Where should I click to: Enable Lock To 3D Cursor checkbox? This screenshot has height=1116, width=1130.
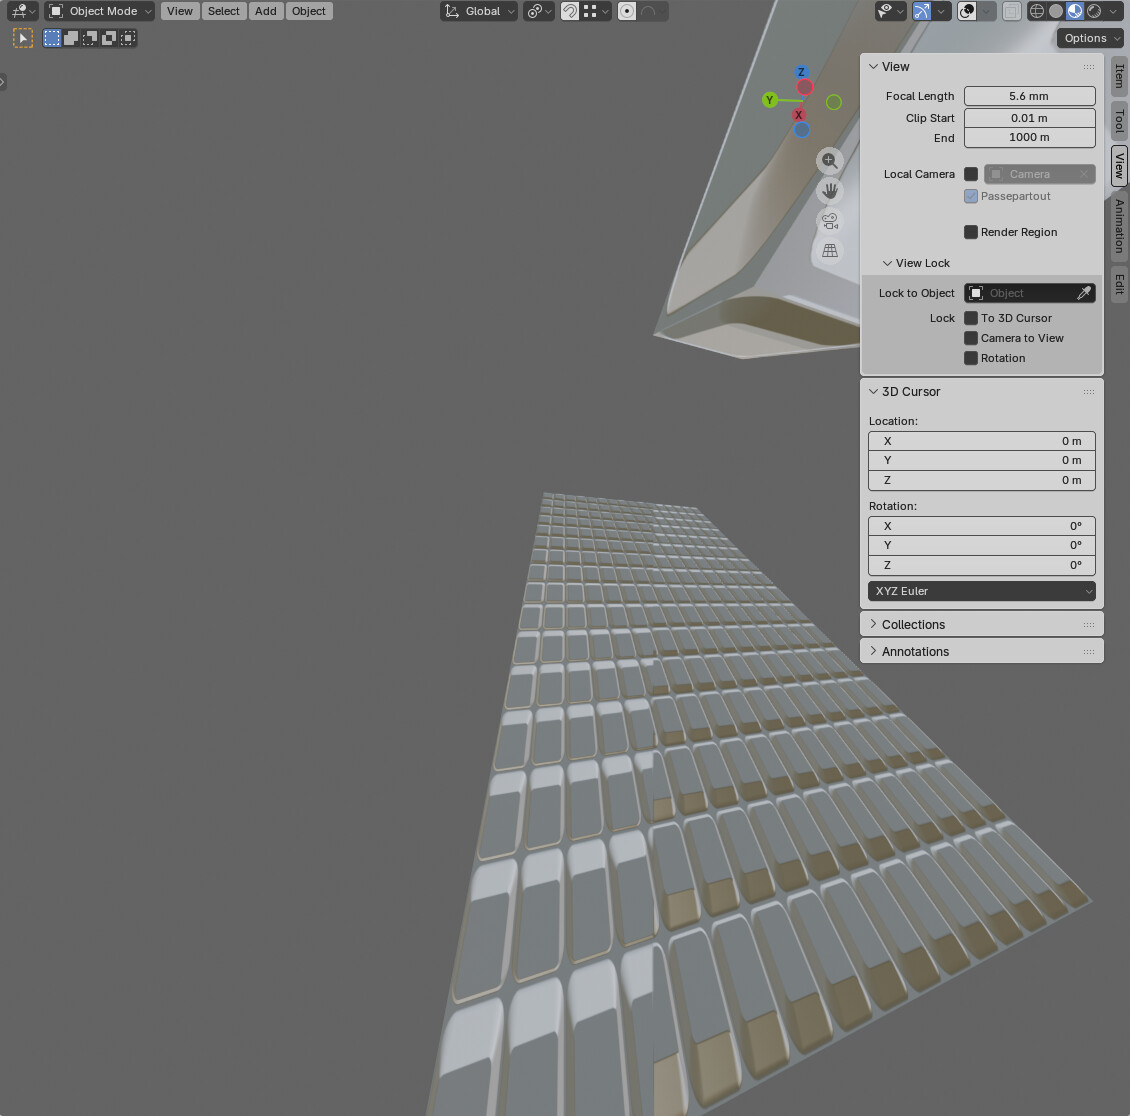click(x=971, y=318)
